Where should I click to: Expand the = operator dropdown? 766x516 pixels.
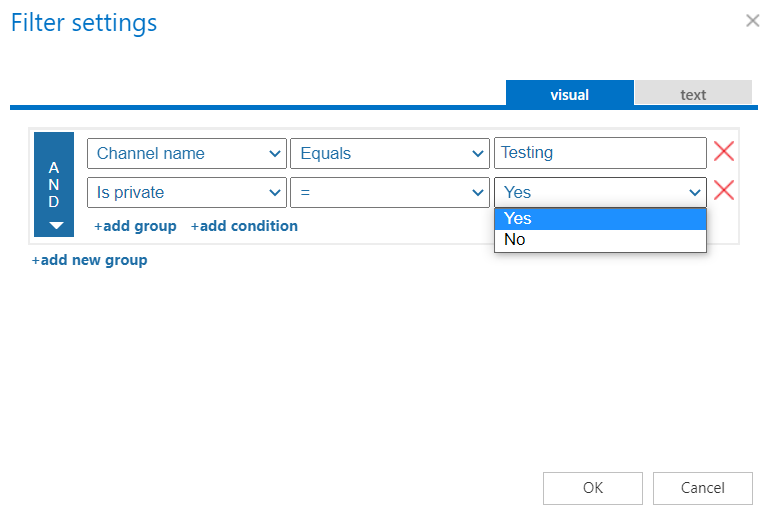[x=388, y=192]
